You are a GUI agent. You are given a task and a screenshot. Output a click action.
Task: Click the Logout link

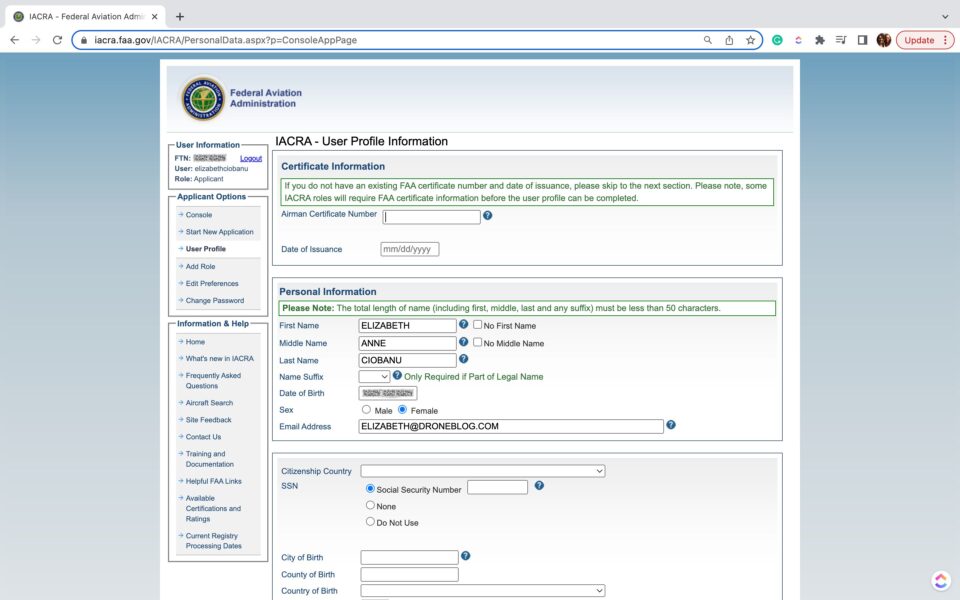(251, 158)
